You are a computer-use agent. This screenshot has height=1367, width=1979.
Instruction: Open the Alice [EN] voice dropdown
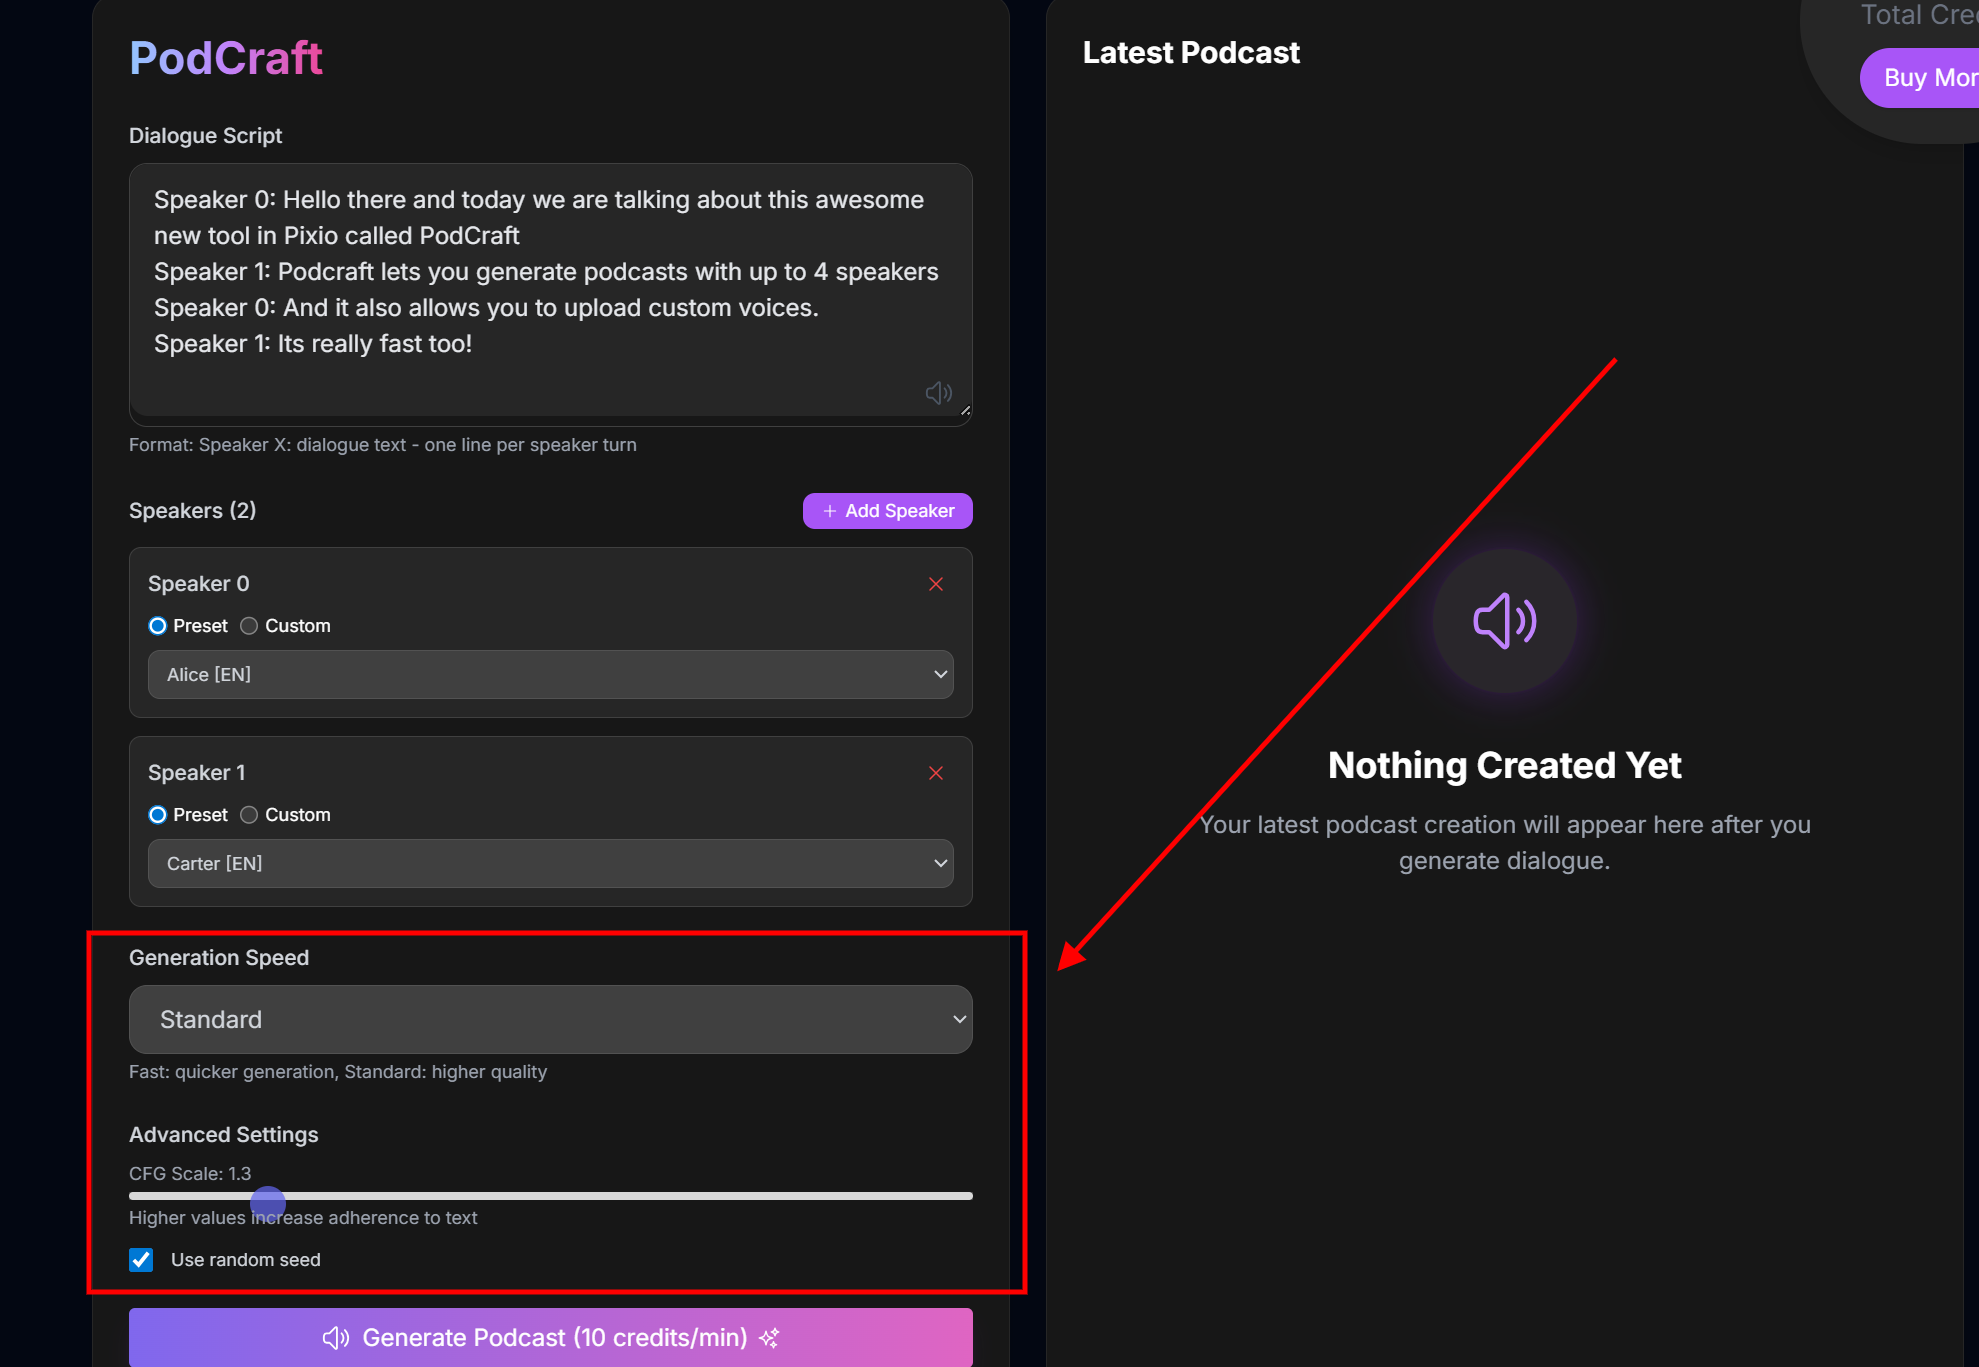click(x=551, y=675)
